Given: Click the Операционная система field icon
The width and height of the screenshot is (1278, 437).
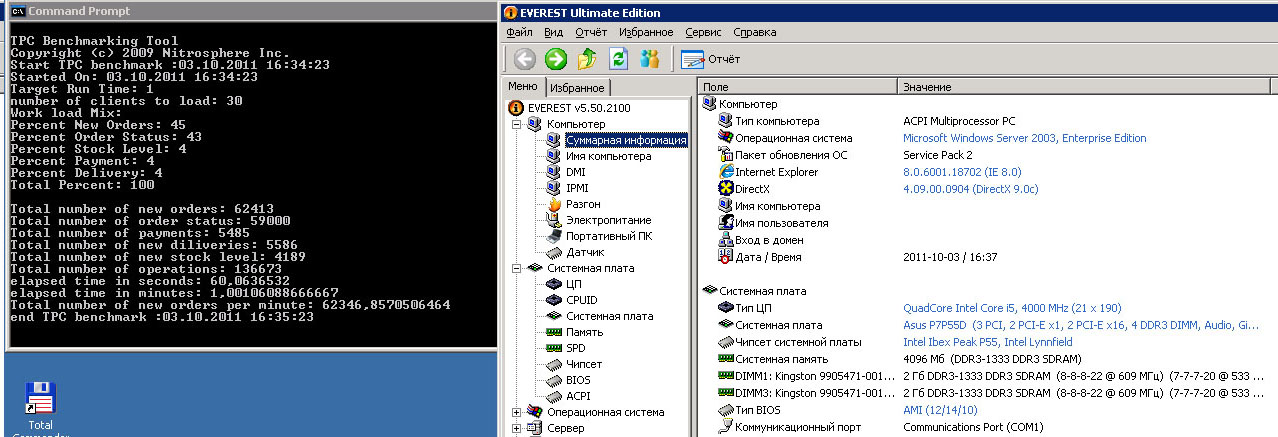Looking at the screenshot, I should click(x=726, y=138).
